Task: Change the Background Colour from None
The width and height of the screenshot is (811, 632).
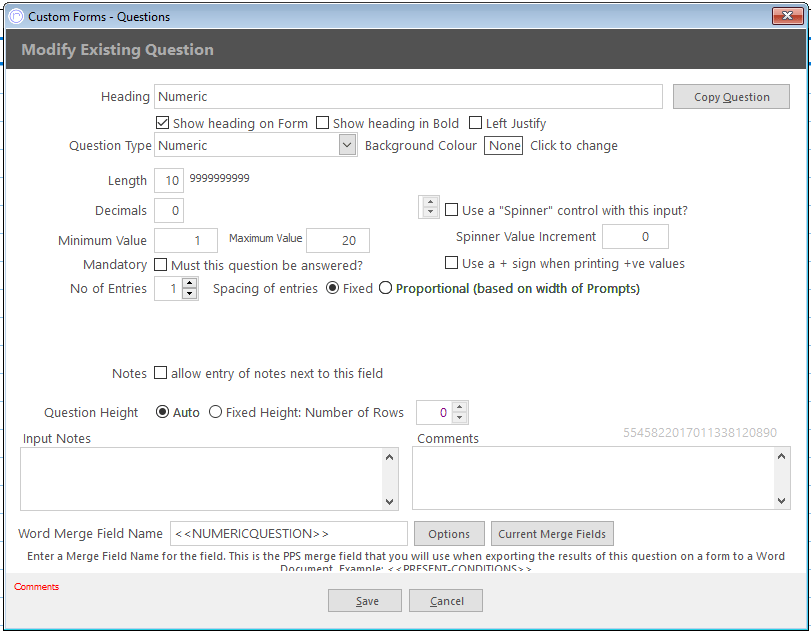Action: [x=503, y=145]
